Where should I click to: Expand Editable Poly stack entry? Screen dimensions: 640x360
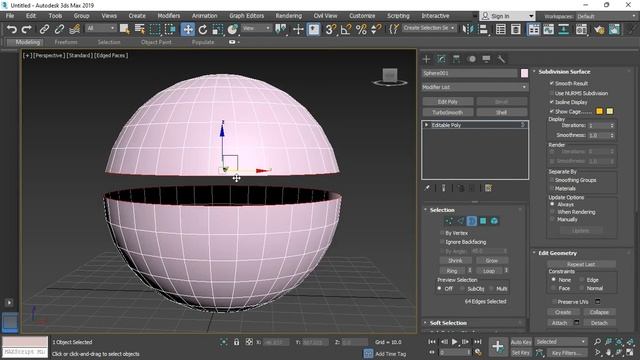(427, 125)
